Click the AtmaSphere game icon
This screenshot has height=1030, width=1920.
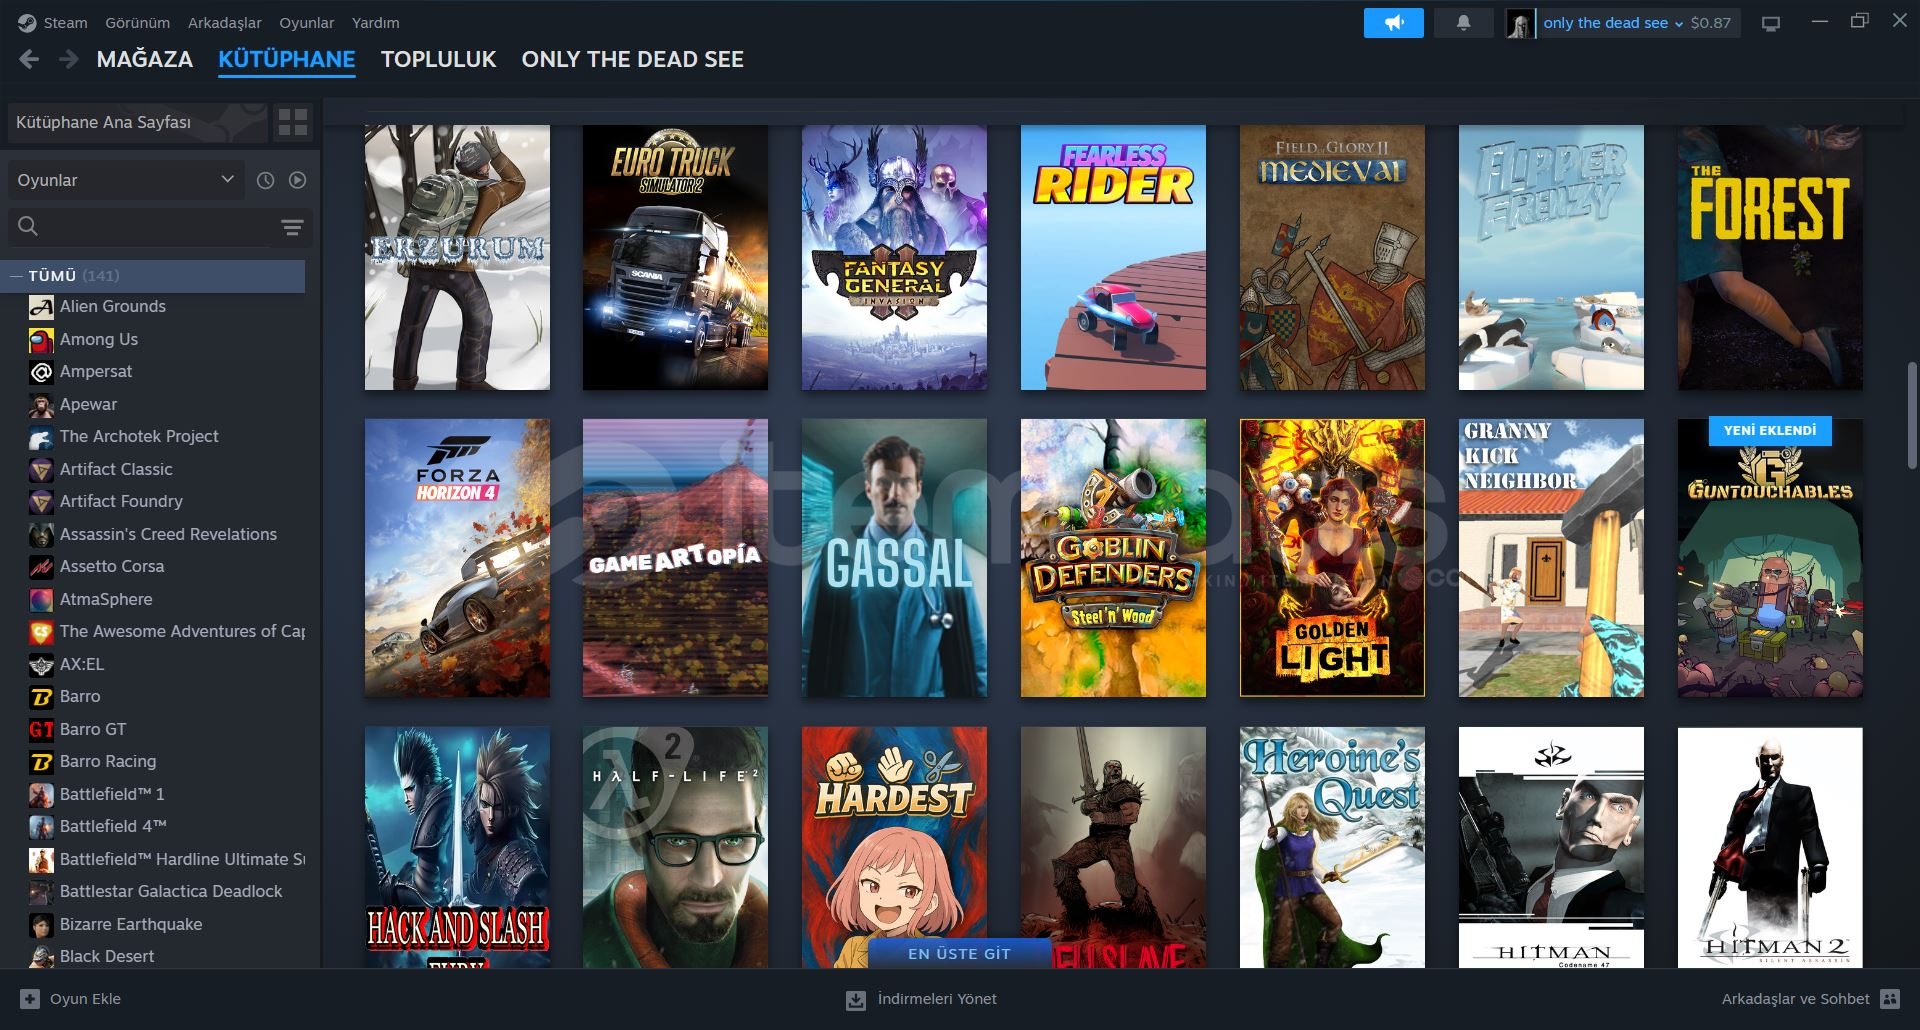pos(41,600)
